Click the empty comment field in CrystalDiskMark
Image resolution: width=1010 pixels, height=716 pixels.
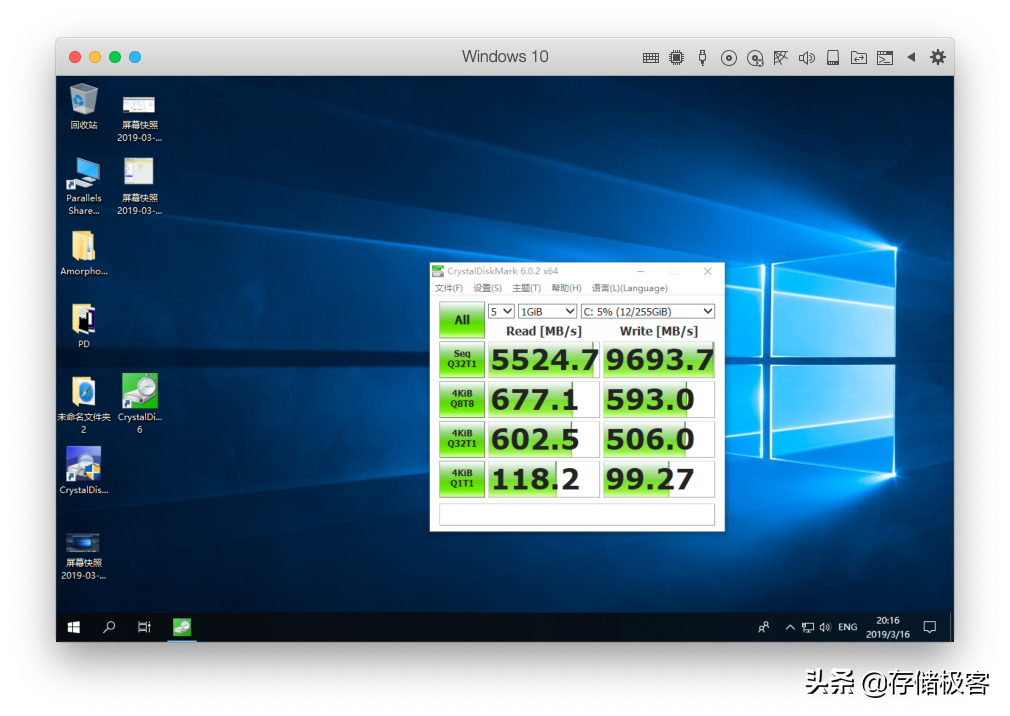pos(577,514)
